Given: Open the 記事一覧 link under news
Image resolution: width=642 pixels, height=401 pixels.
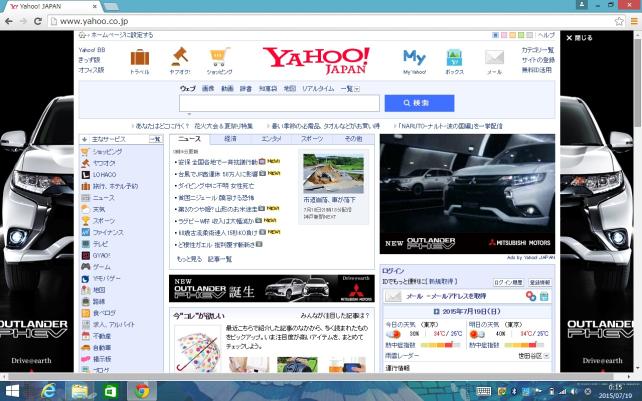Looking at the screenshot, I should pyautogui.click(x=220, y=259).
